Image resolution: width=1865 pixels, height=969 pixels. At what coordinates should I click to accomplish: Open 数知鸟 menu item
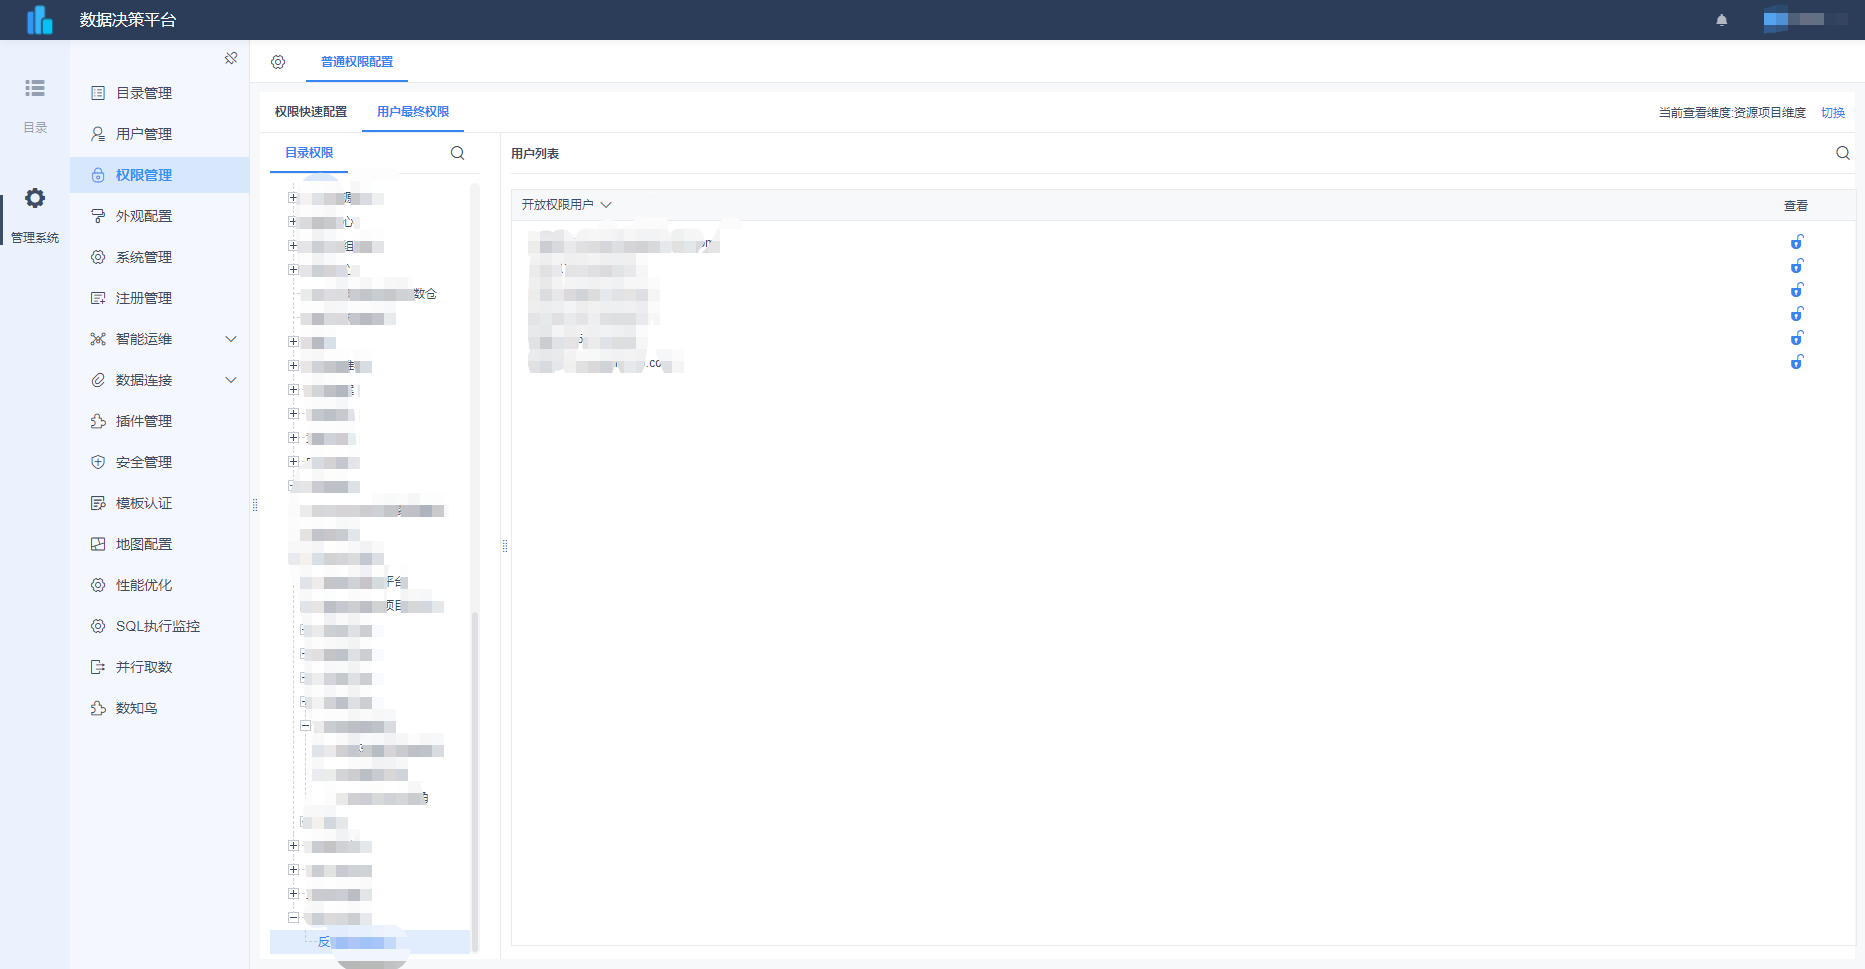[160, 708]
